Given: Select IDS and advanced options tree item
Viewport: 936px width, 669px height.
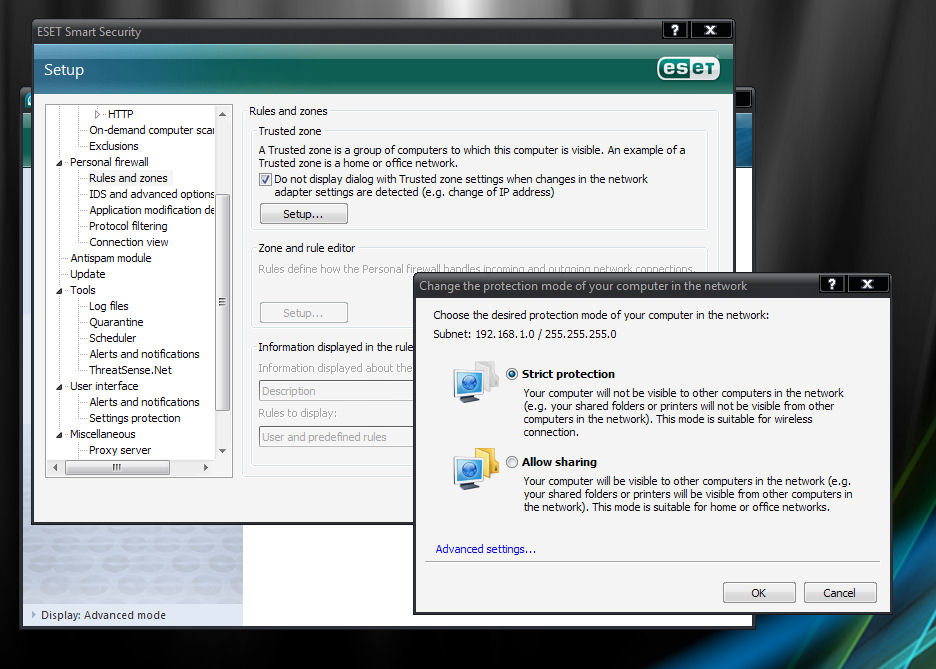Looking at the screenshot, I should coord(151,194).
